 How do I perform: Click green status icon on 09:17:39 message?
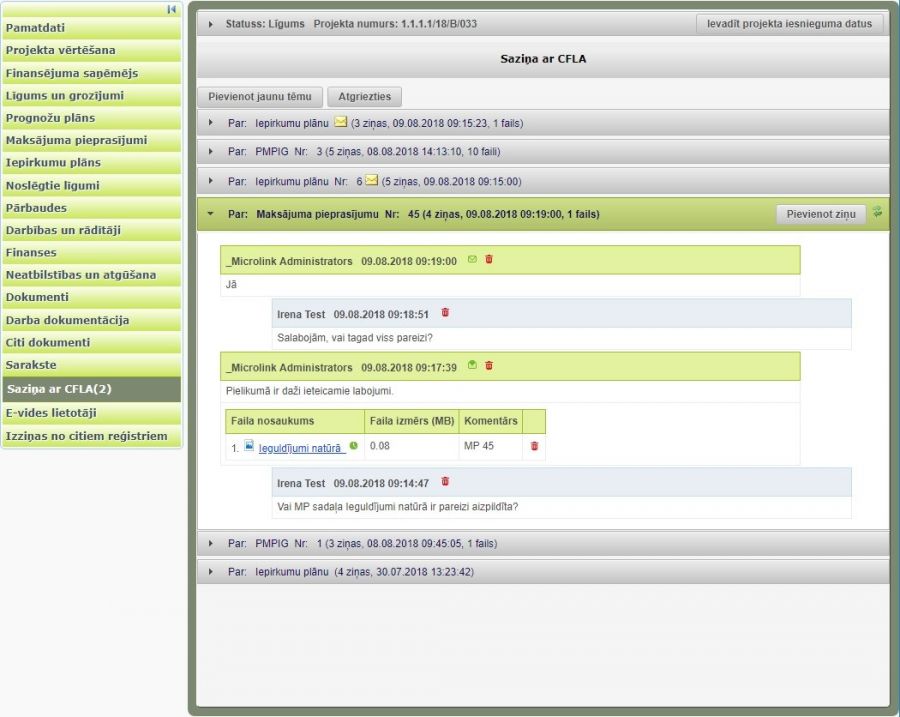pos(472,366)
